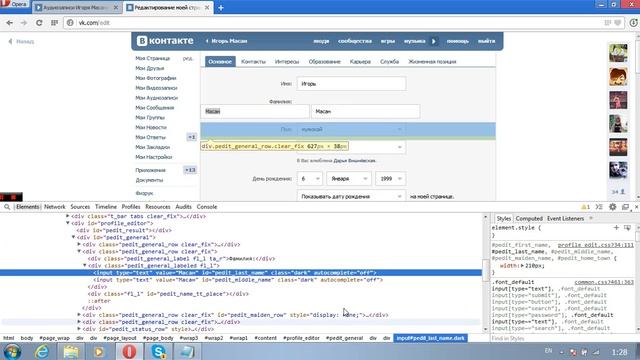Open Показывать дату рождения dropdown
Screen dimensions: 640x360
351,197
